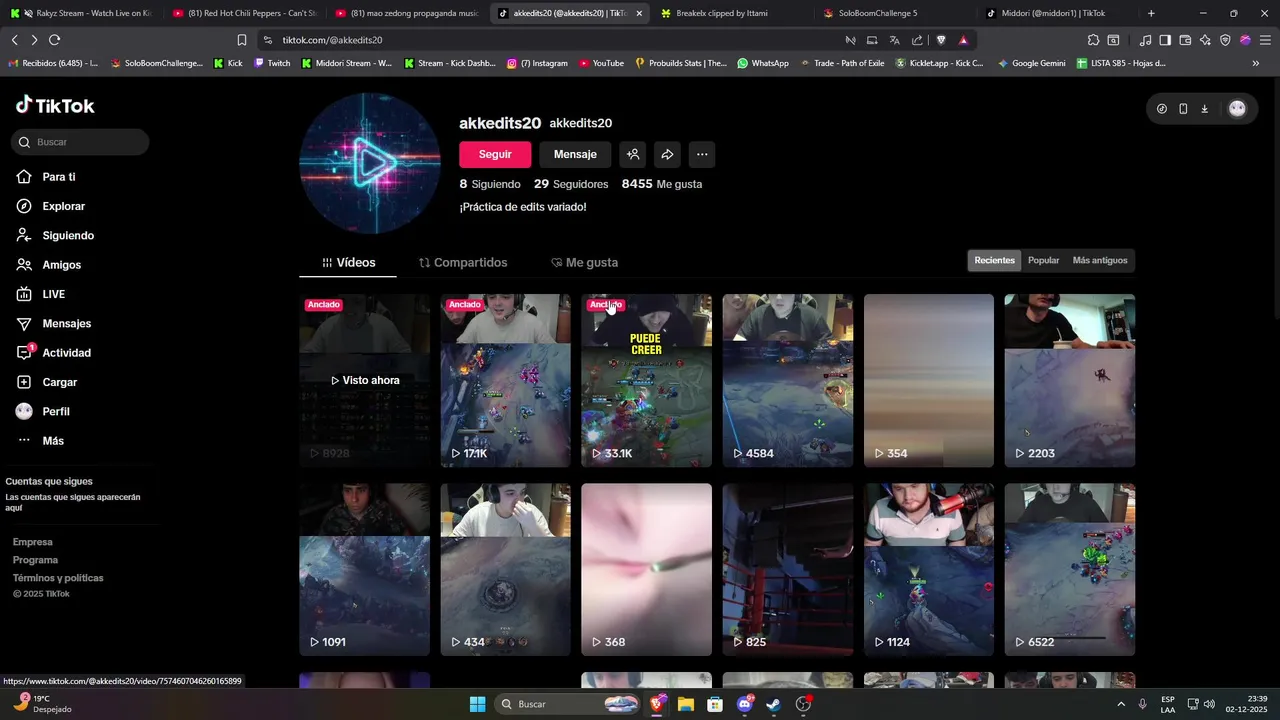Switch to the Compartidos tab
Screen dimensions: 1280x720
tap(463, 262)
